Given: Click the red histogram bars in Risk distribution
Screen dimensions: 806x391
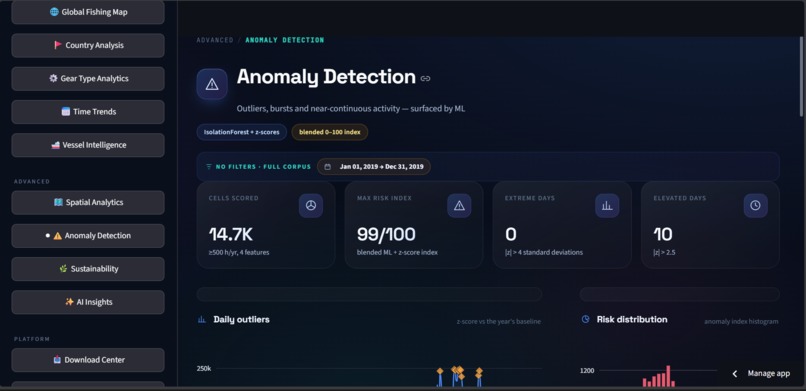Looking at the screenshot, I should click(x=658, y=377).
